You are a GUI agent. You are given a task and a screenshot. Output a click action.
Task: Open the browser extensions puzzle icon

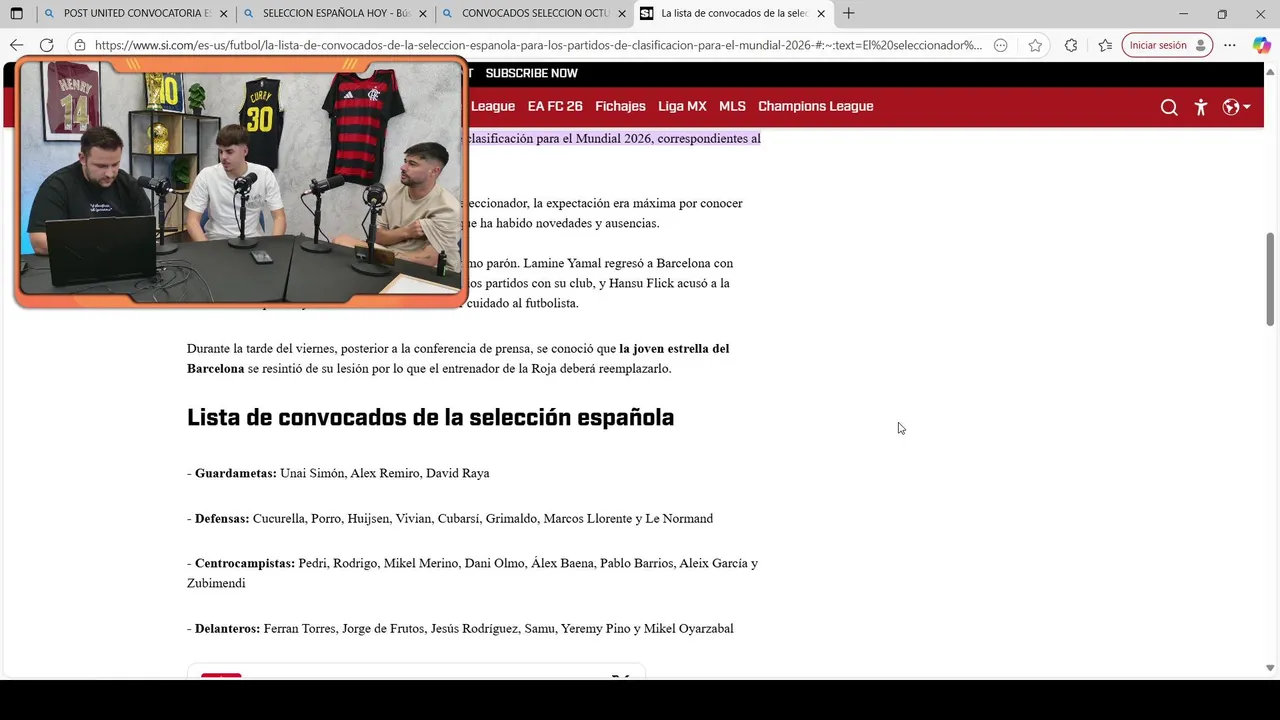click(1071, 45)
